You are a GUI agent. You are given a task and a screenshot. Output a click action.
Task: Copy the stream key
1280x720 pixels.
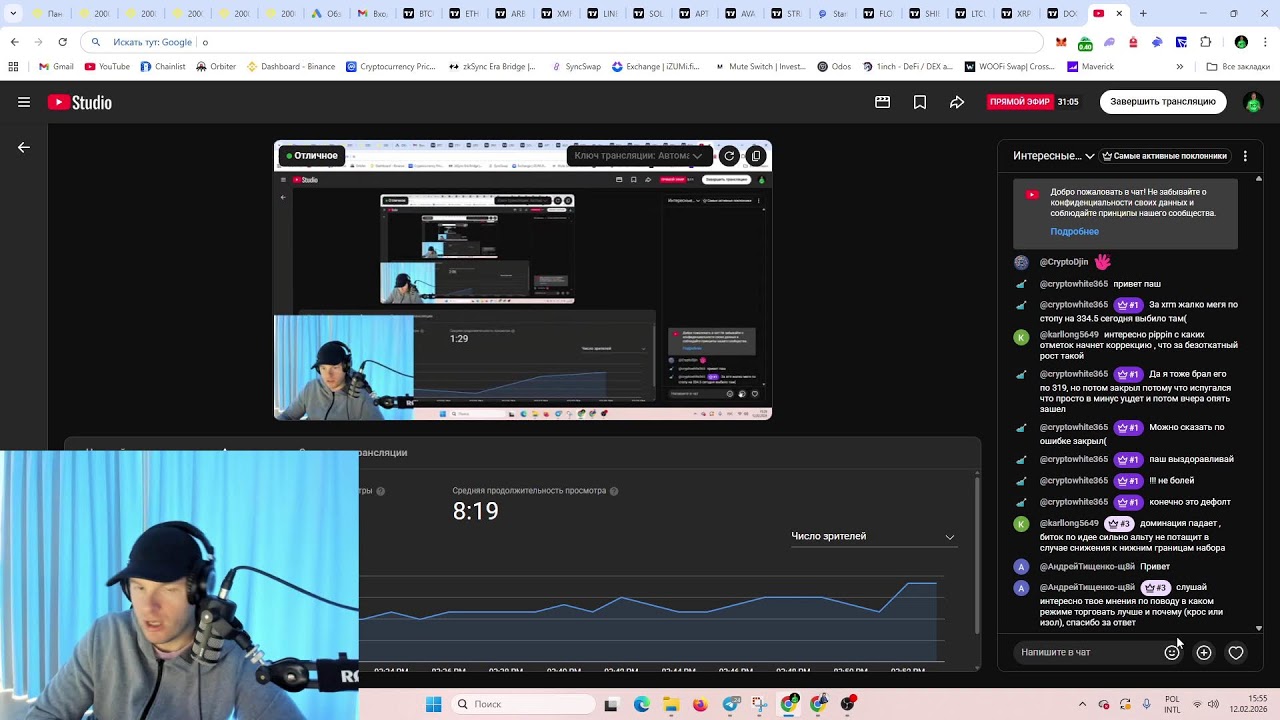[x=756, y=155]
